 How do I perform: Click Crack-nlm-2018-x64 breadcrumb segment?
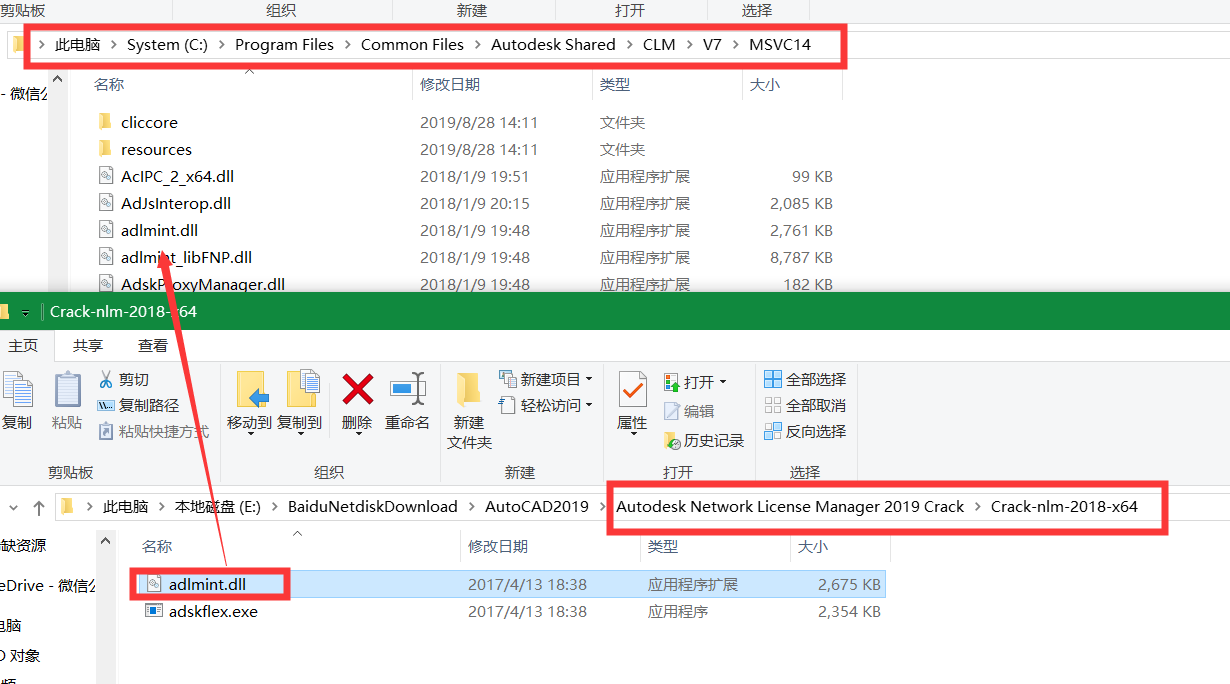coord(1064,507)
